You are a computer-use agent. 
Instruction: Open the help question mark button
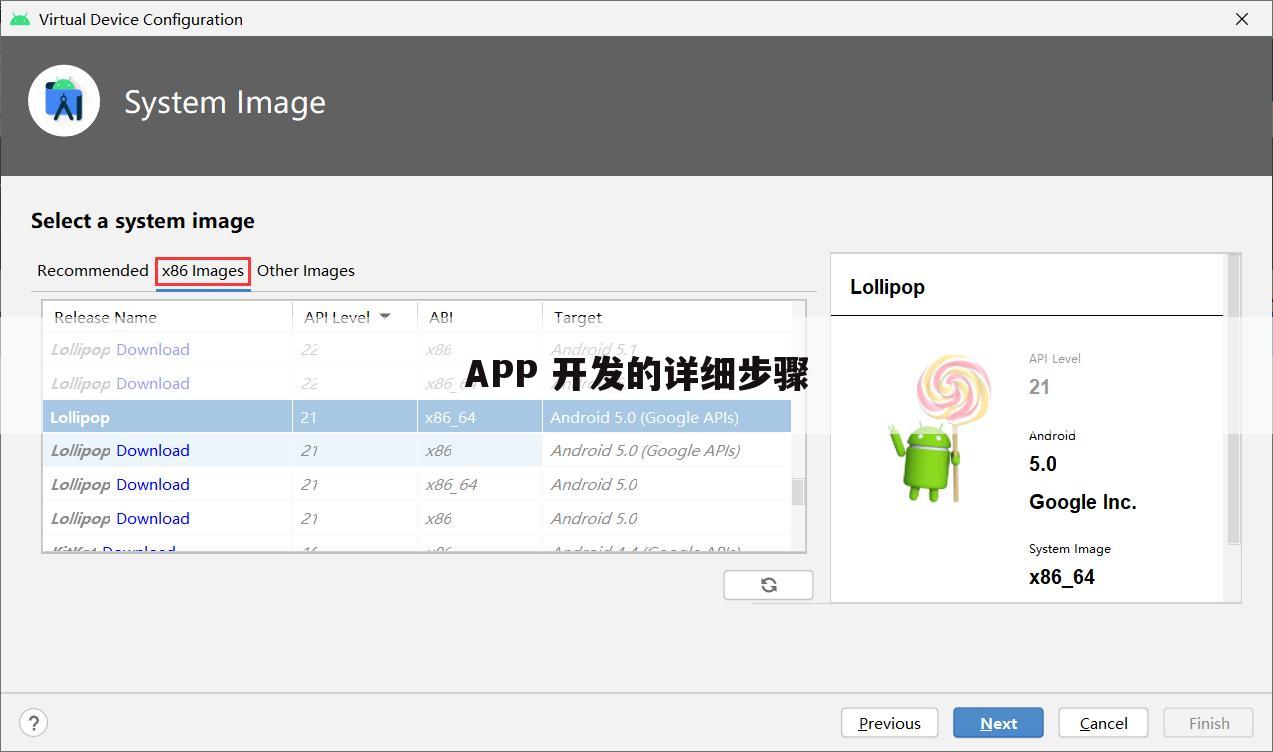click(33, 723)
